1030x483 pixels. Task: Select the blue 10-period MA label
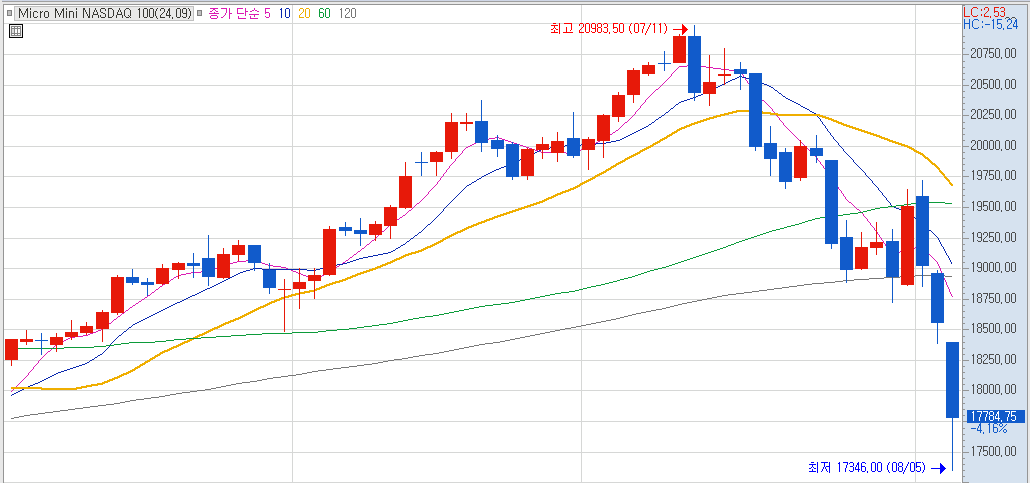click(285, 13)
